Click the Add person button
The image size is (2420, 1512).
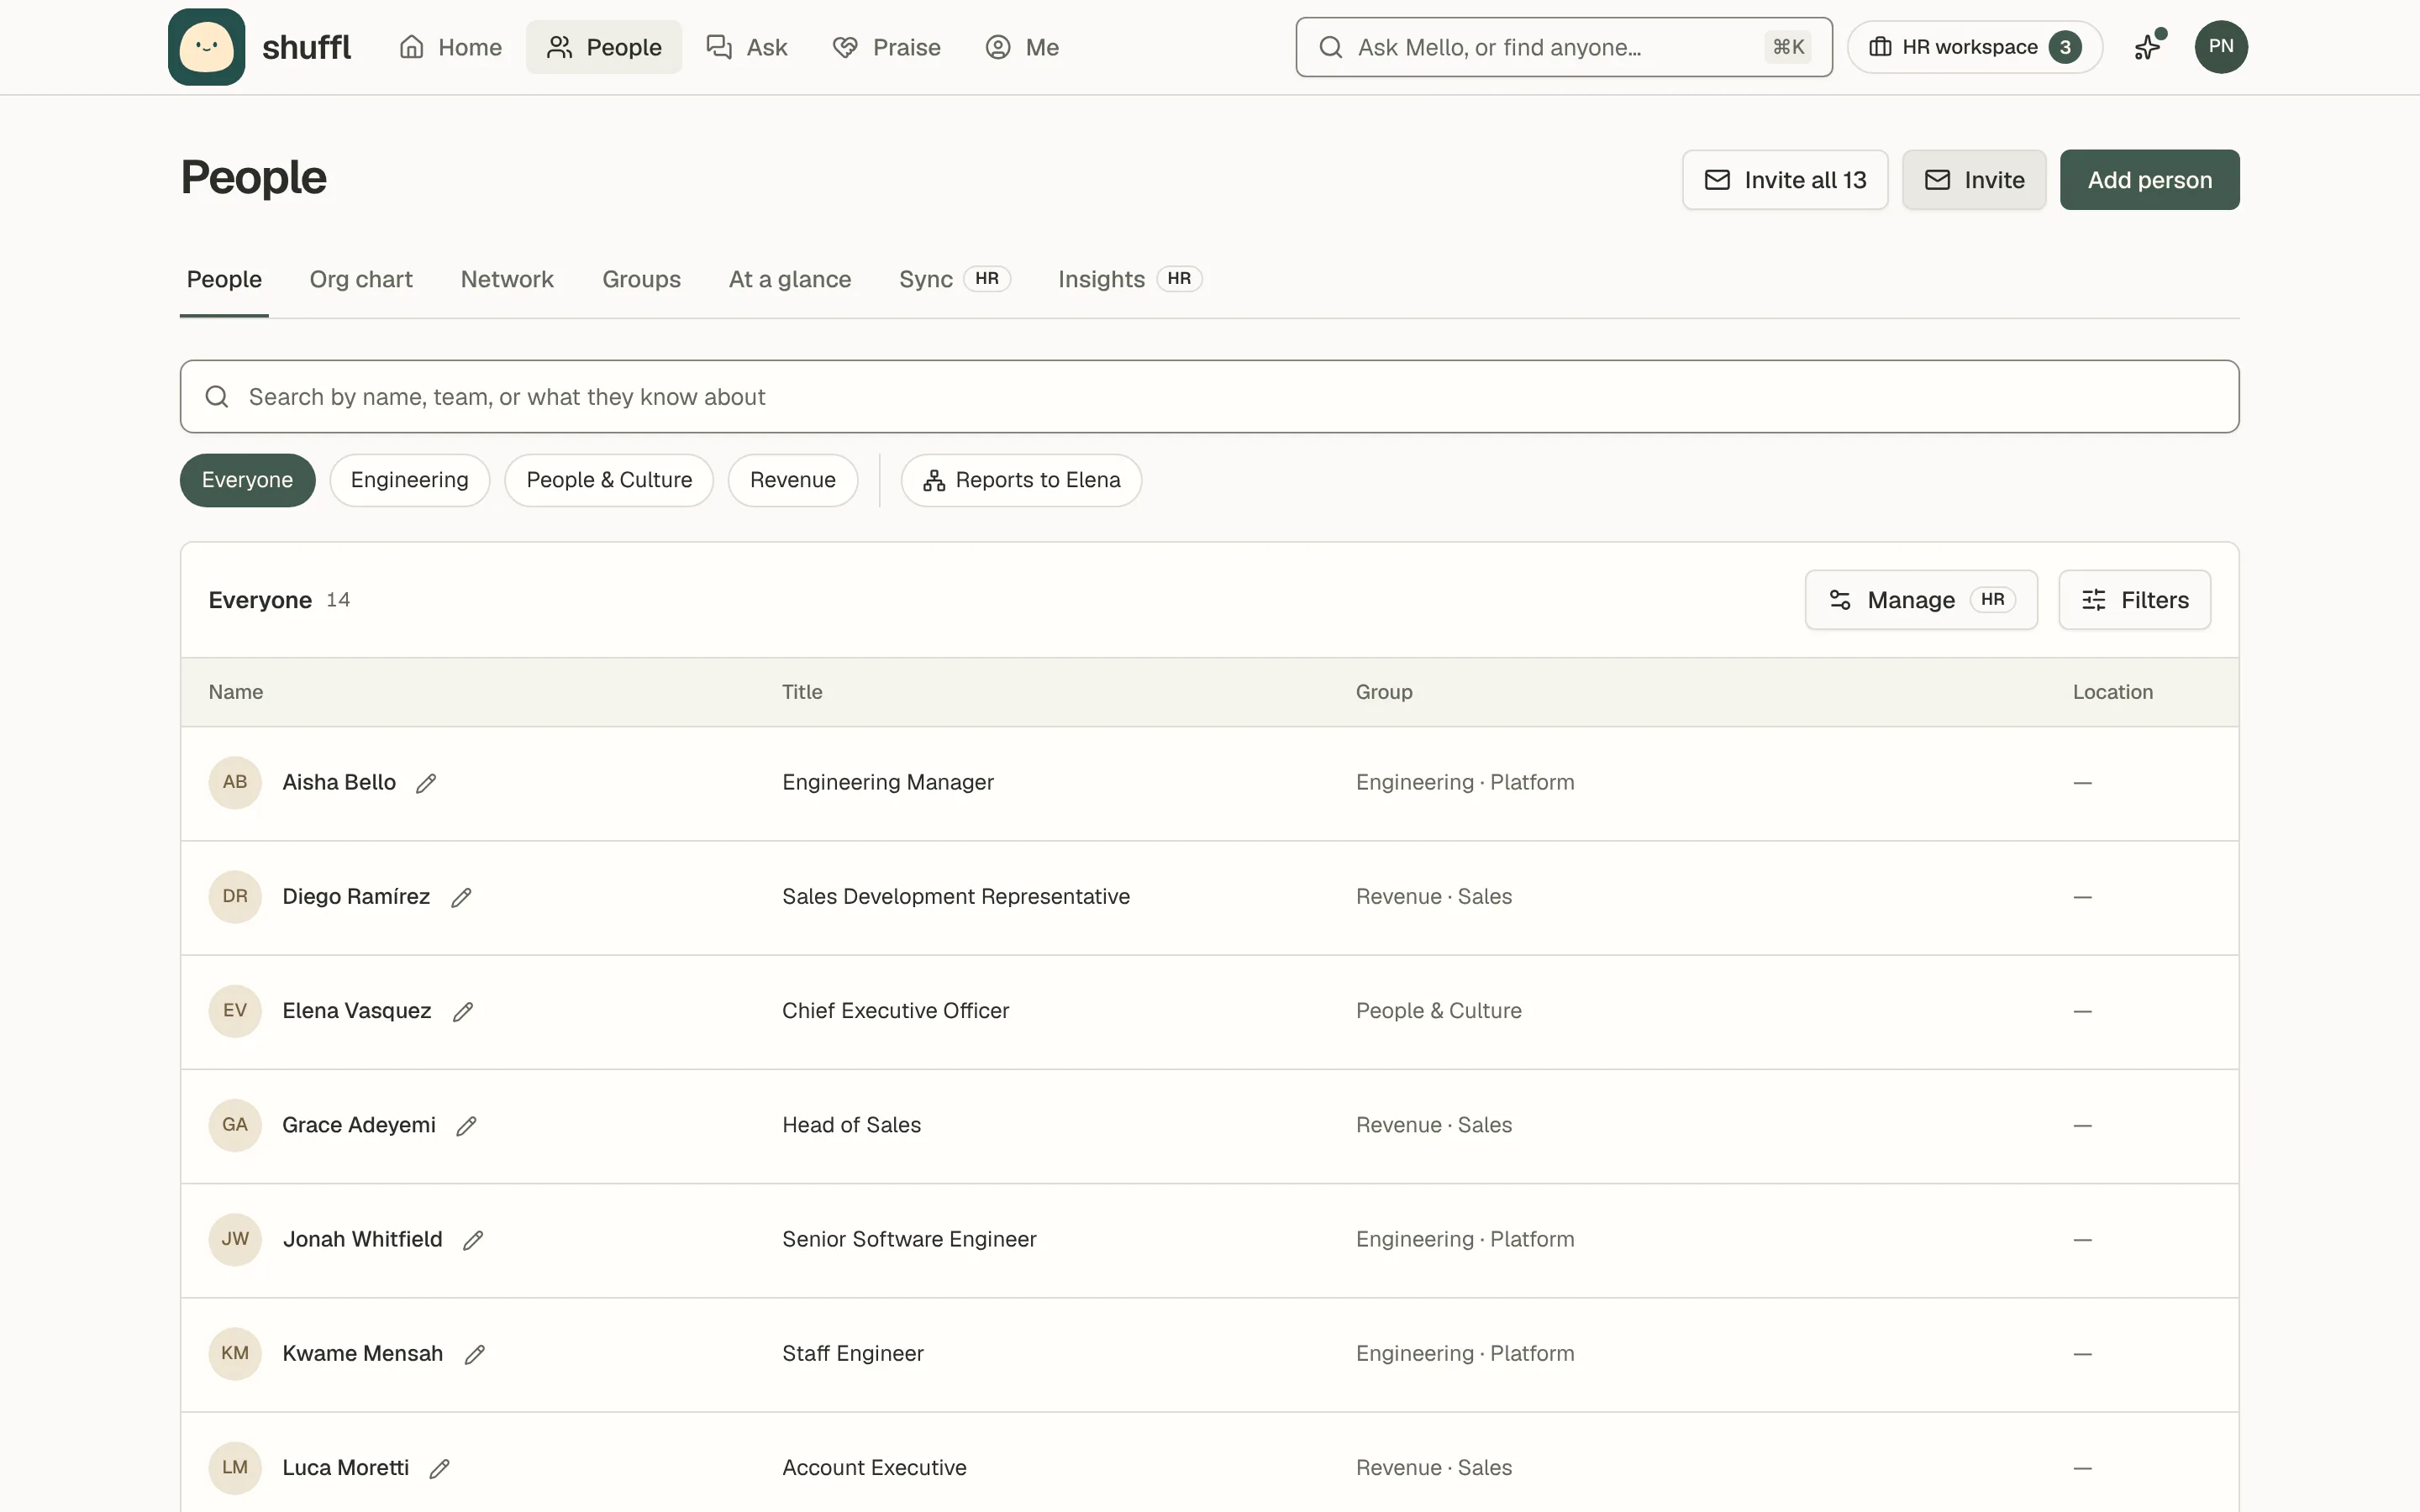2150,180
